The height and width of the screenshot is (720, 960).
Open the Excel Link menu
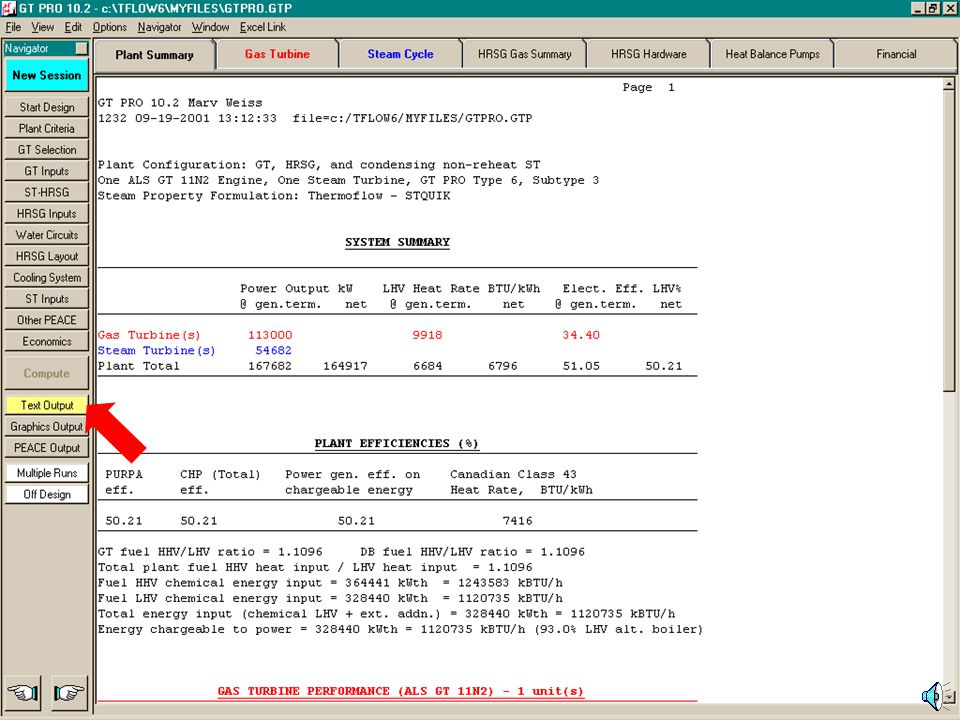coord(263,27)
